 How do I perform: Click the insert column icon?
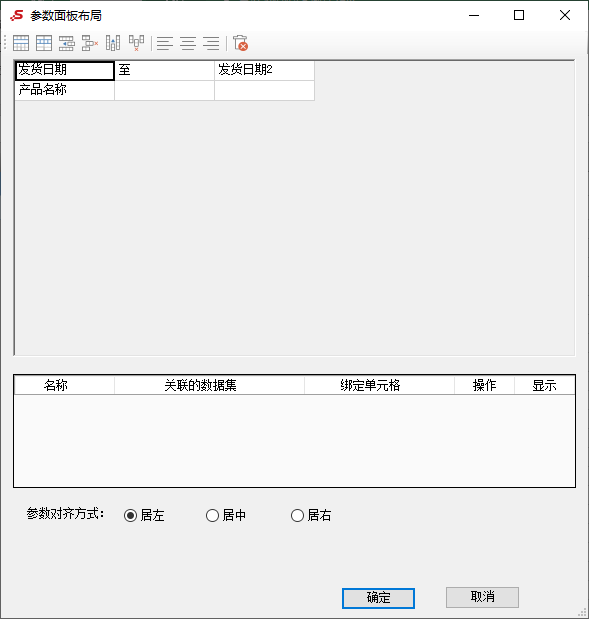point(113,43)
